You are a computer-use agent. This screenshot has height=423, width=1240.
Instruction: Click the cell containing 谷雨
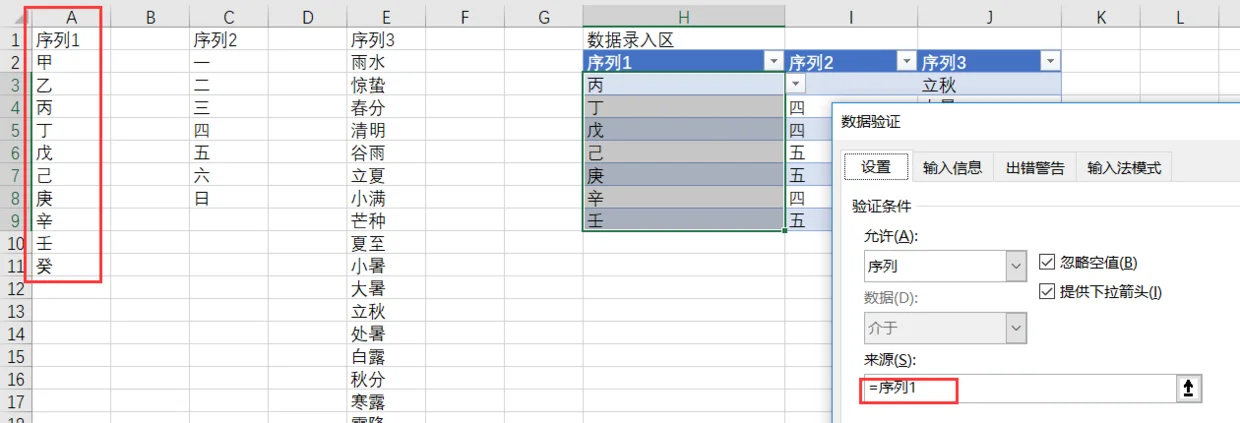click(x=386, y=153)
